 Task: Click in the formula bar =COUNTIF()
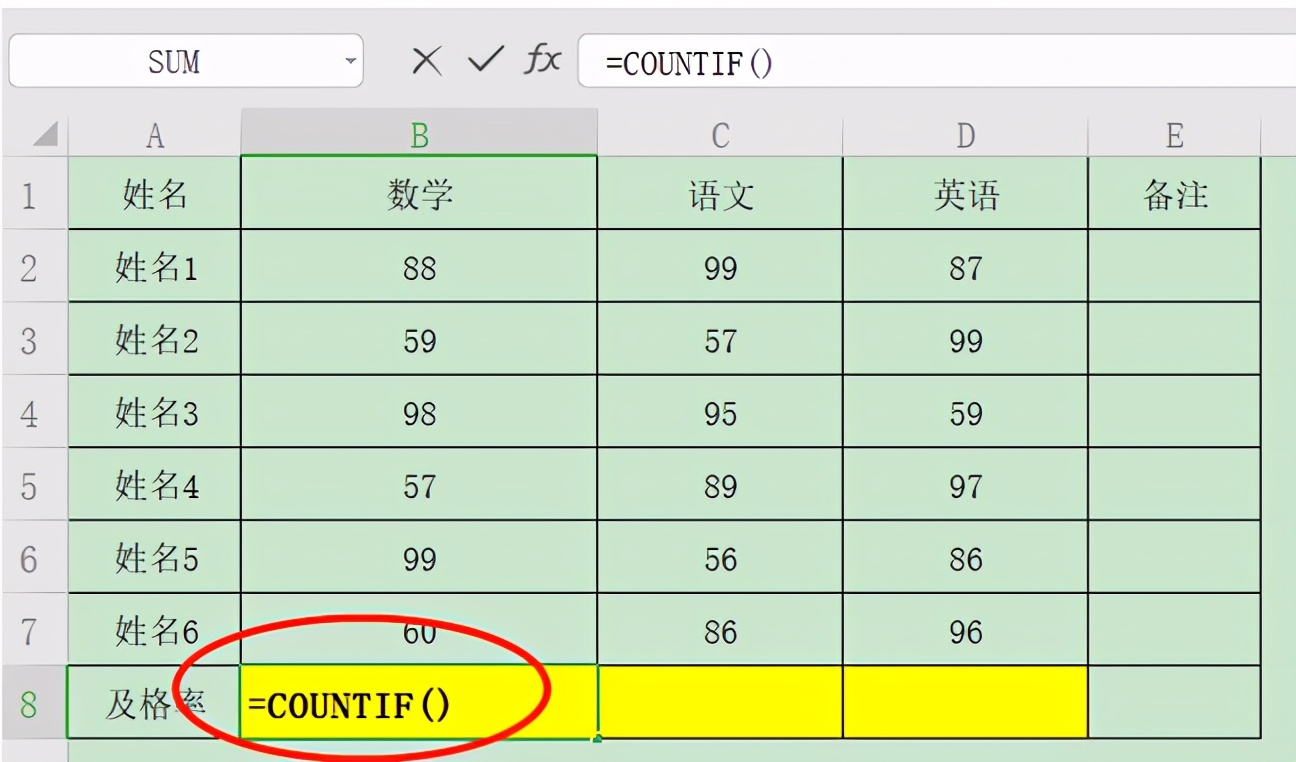click(937, 62)
